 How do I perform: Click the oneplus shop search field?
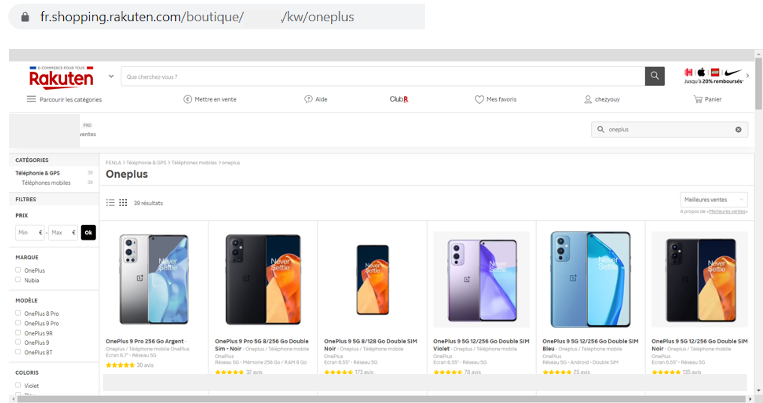click(670, 129)
